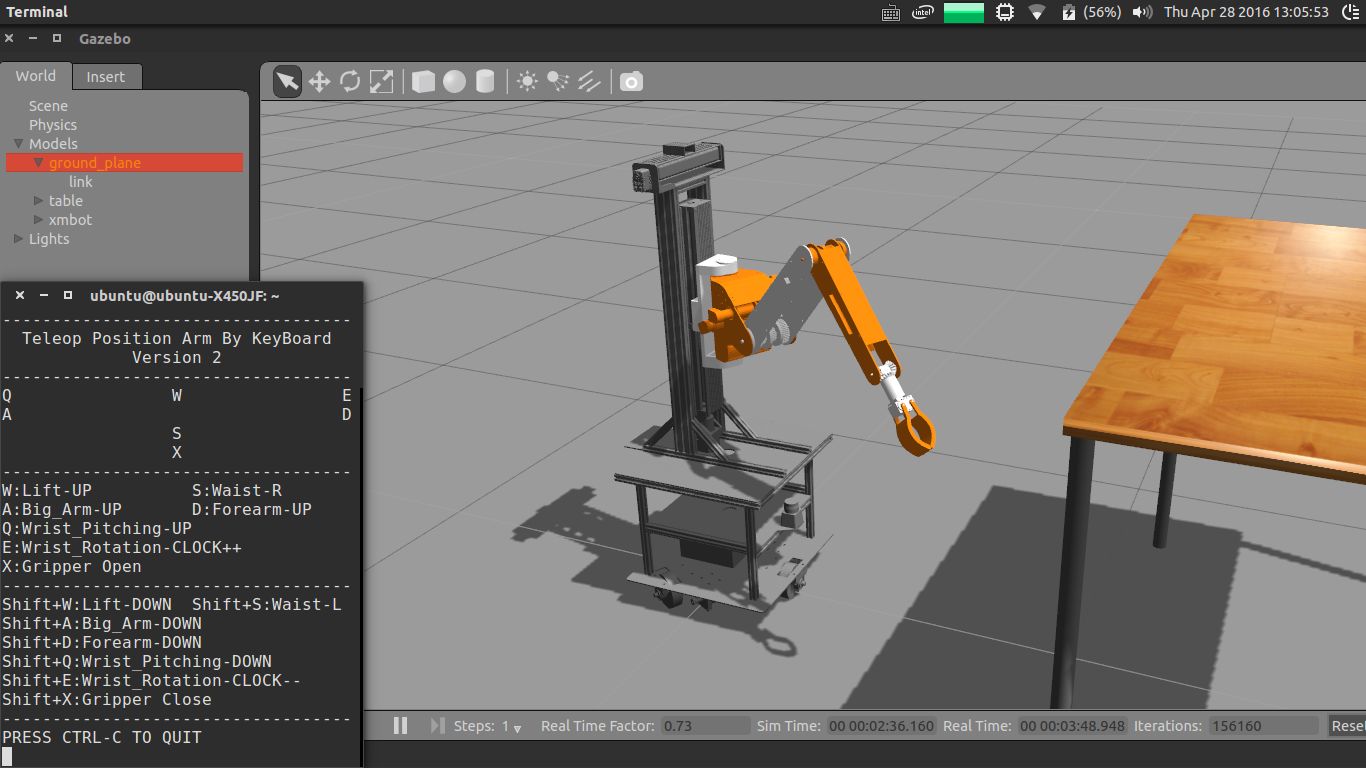Minimize the Gazebo window

click(33, 38)
